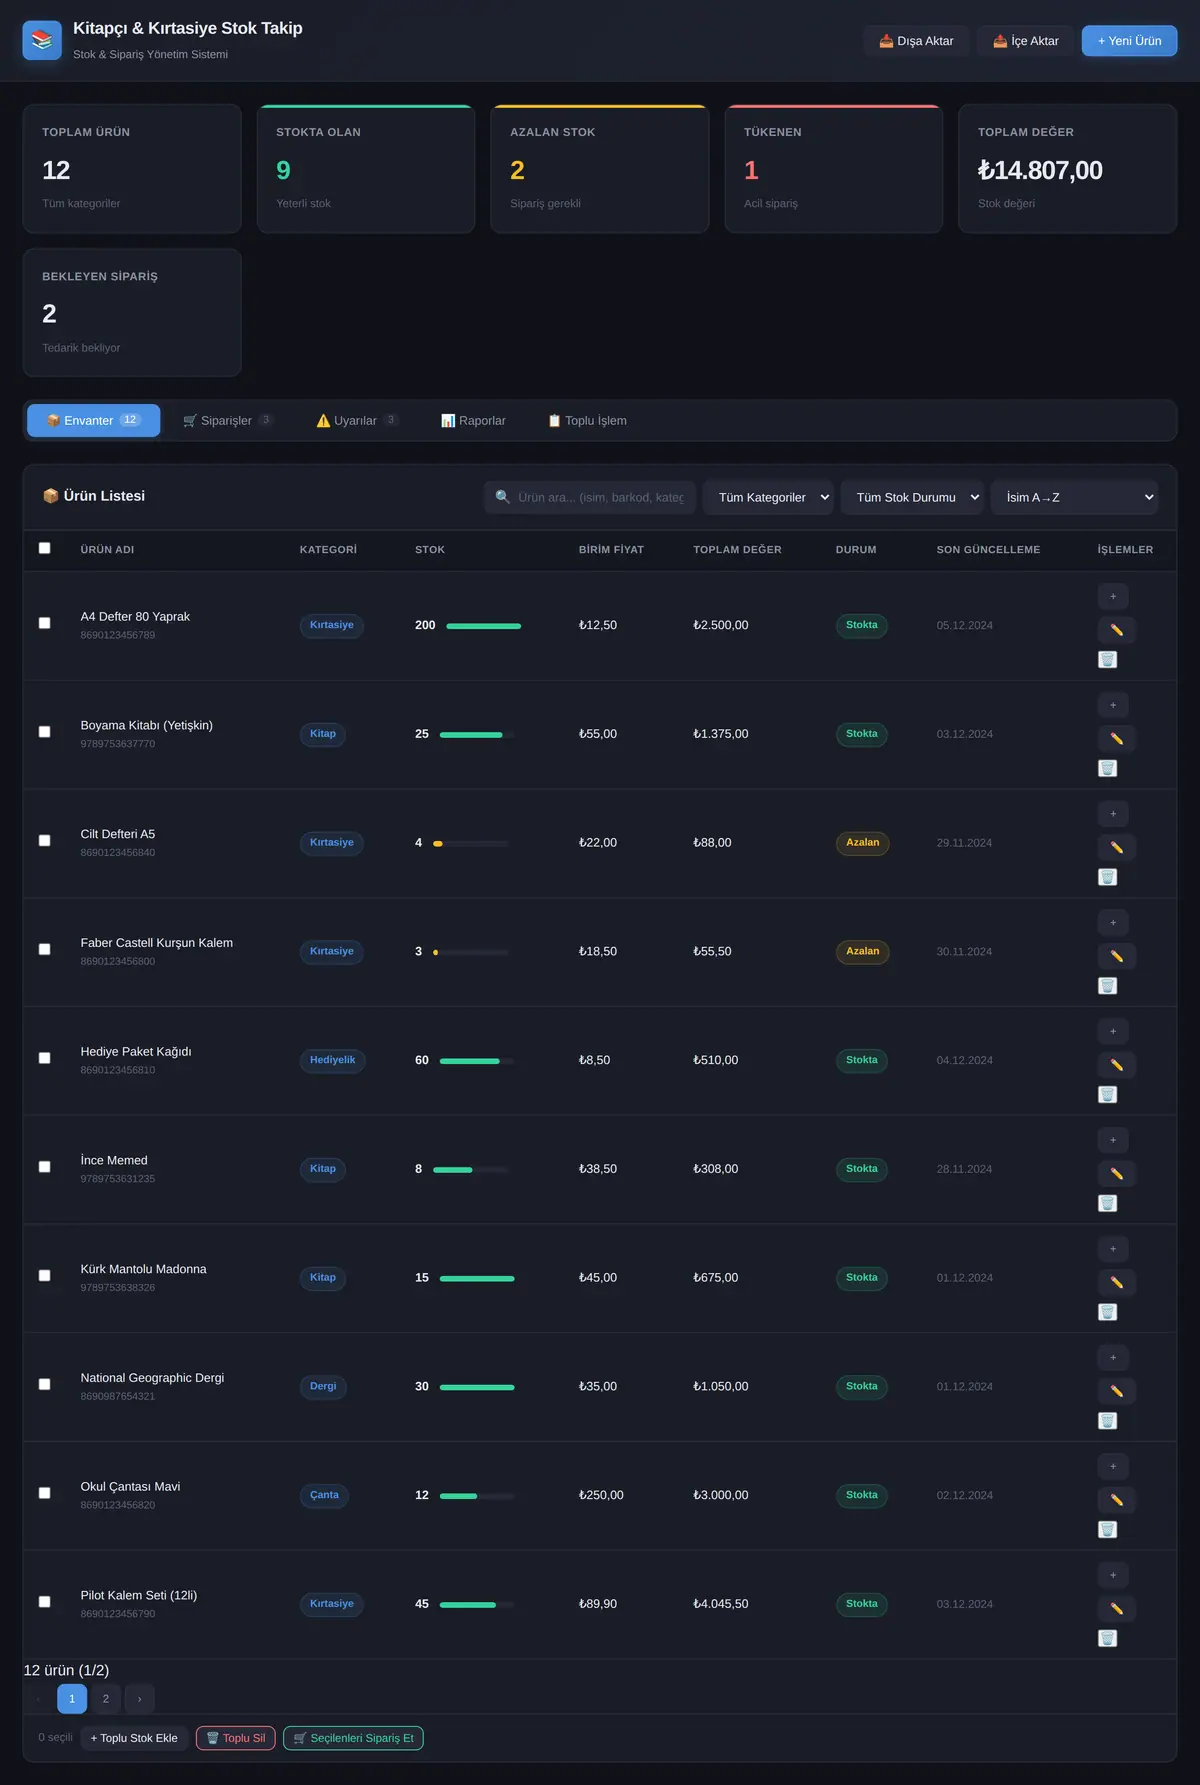The image size is (1200, 1785).
Task: Open the İsim A→Z sort dropdown
Action: pos(1074,497)
